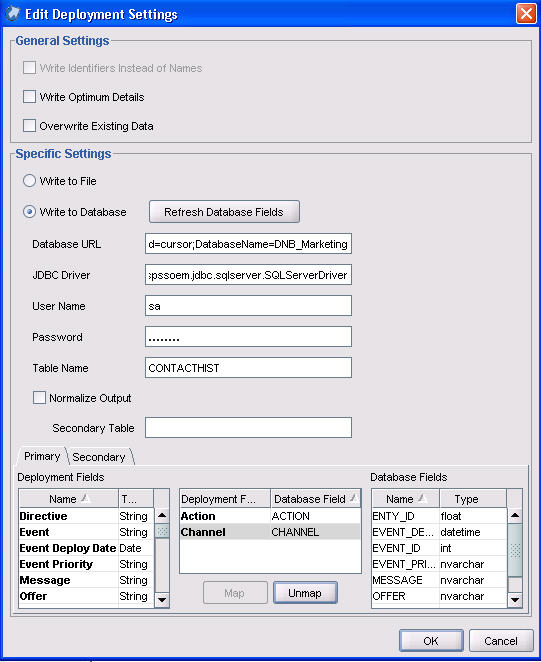Viewport: 541px width, 662px height.
Task: Click the Database Fields scrollbar thumb
Action: coord(515,550)
